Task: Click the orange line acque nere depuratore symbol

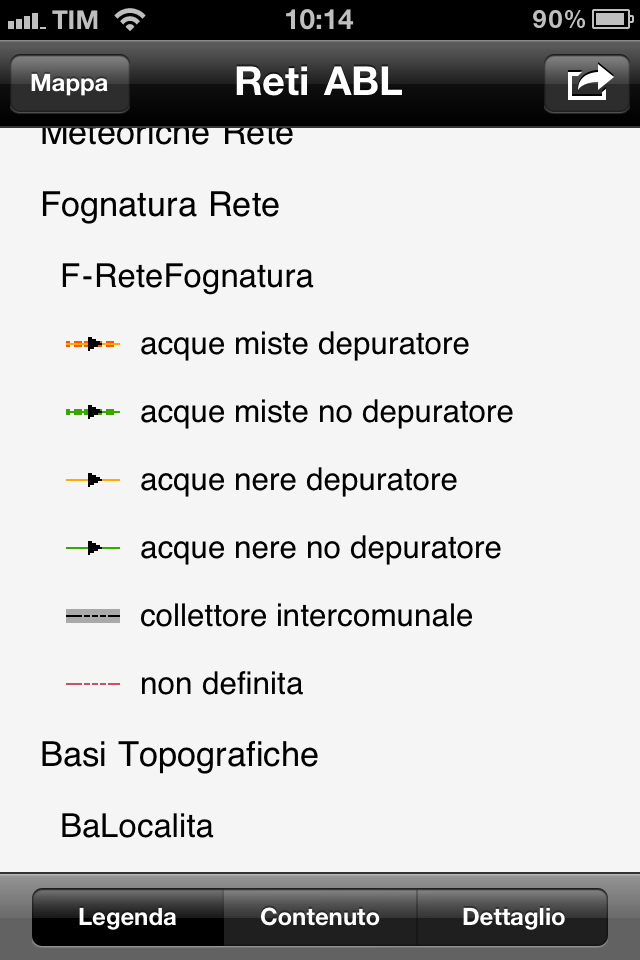Action: pyautogui.click(x=93, y=480)
